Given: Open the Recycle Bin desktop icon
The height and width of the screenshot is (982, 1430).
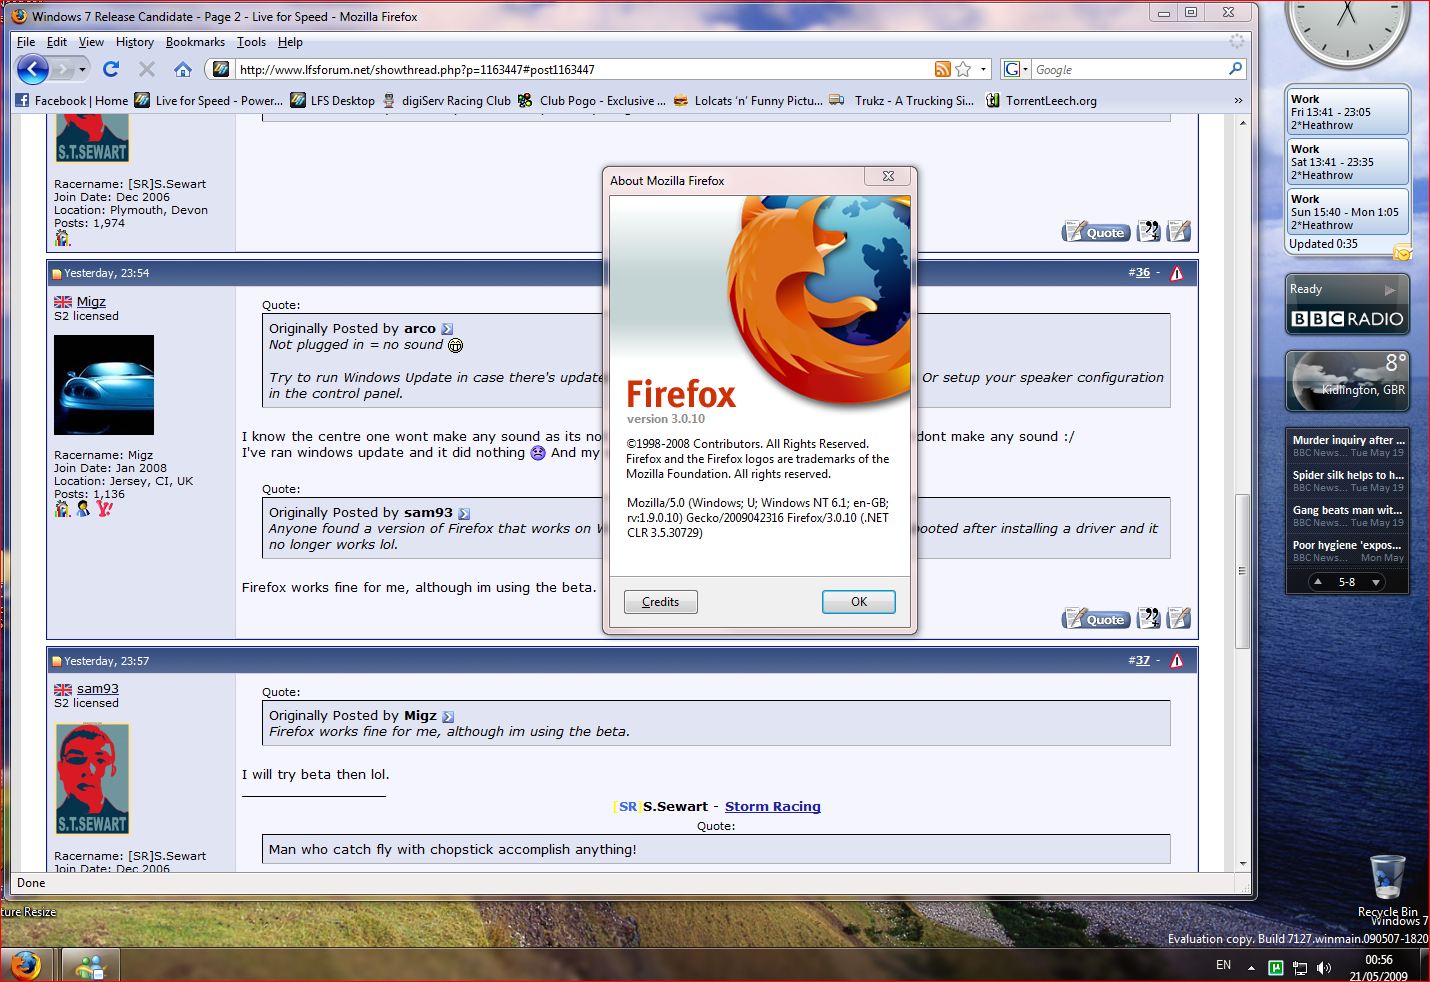Looking at the screenshot, I should pos(1387,885).
